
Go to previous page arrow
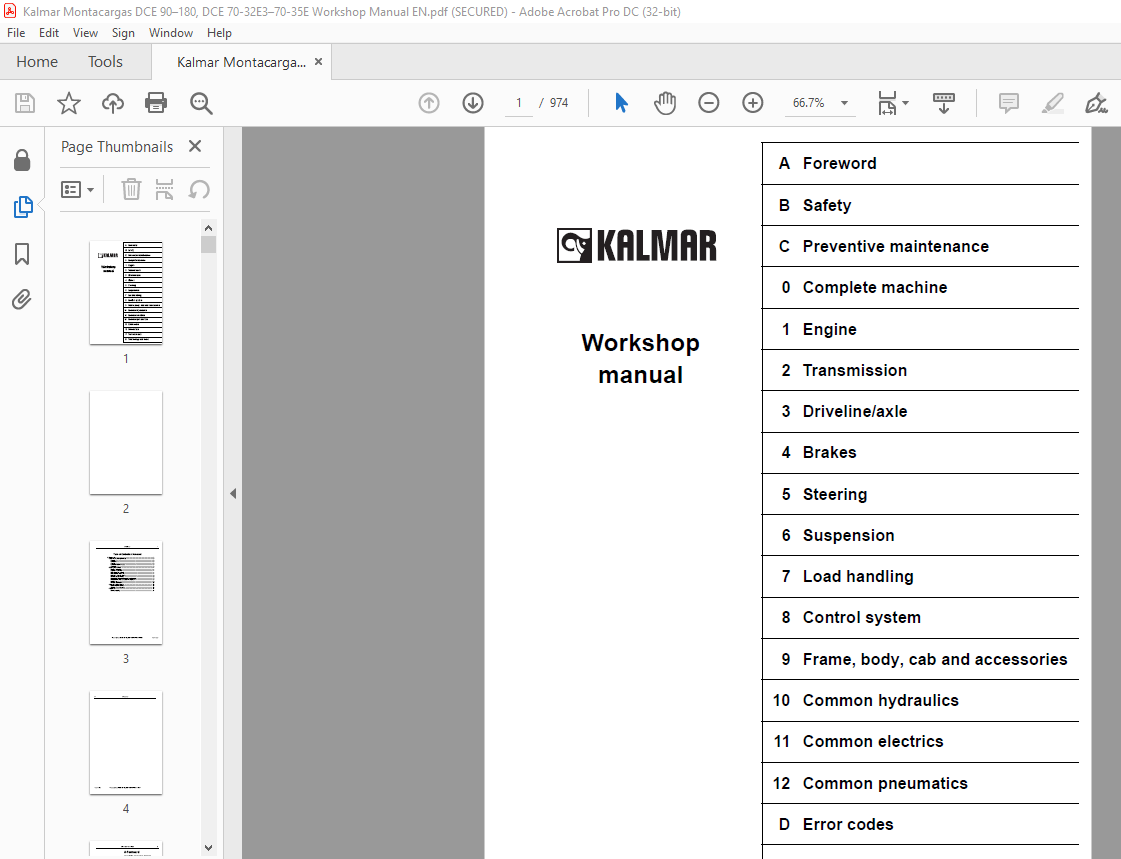pos(429,103)
